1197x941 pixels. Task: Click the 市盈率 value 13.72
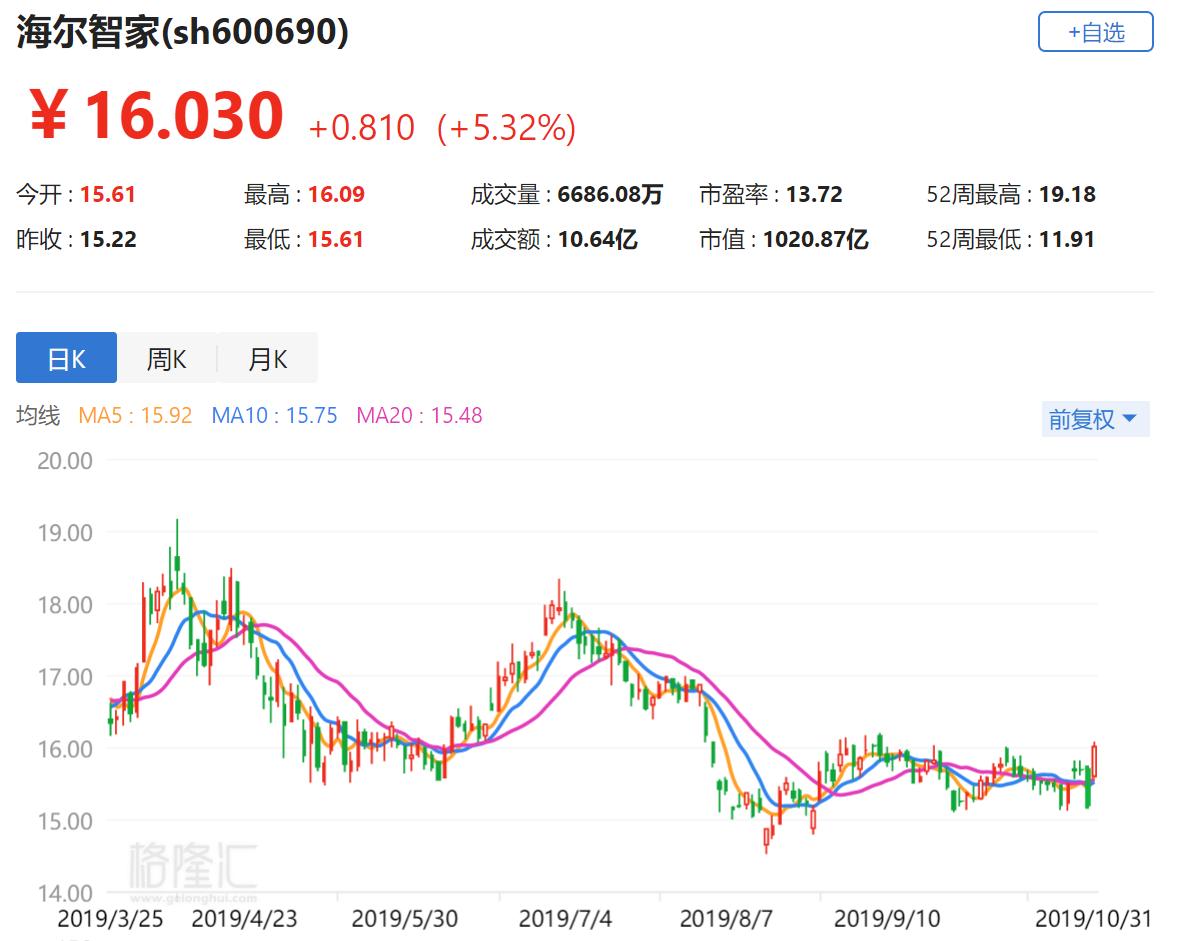pyautogui.click(x=814, y=195)
